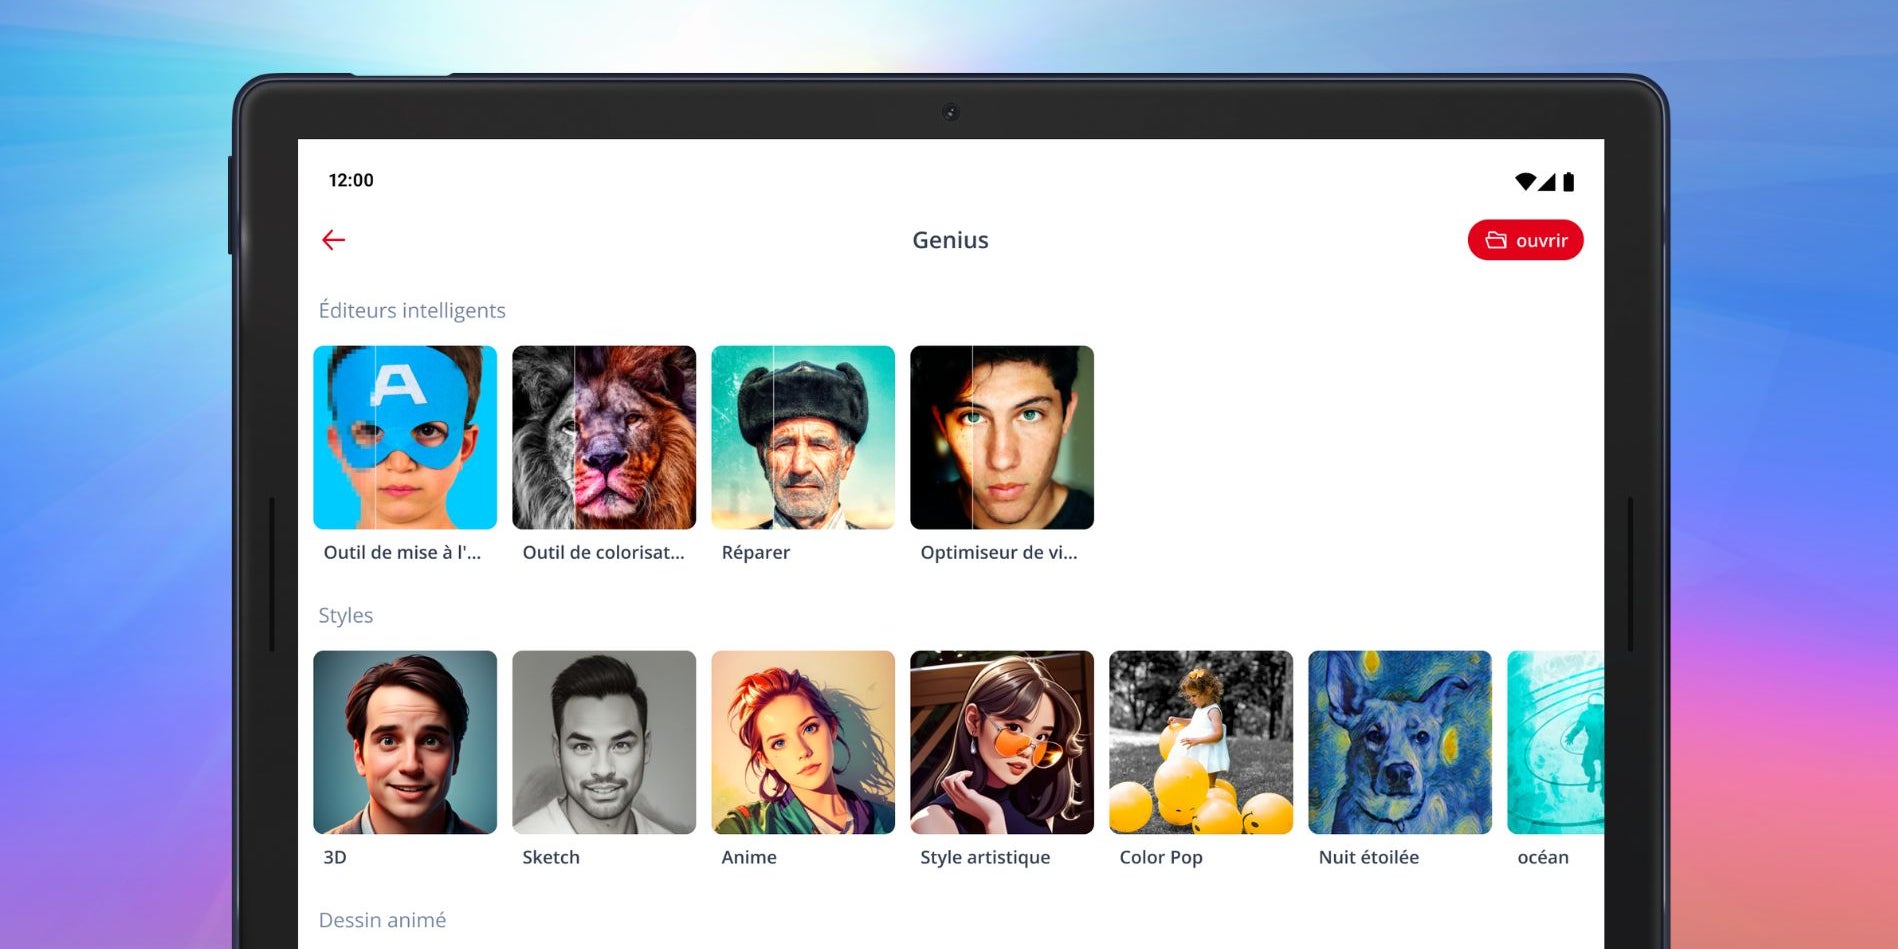Screen dimensions: 1898x949
Task: Apply the Nuit étoilée style
Action: [1399, 742]
